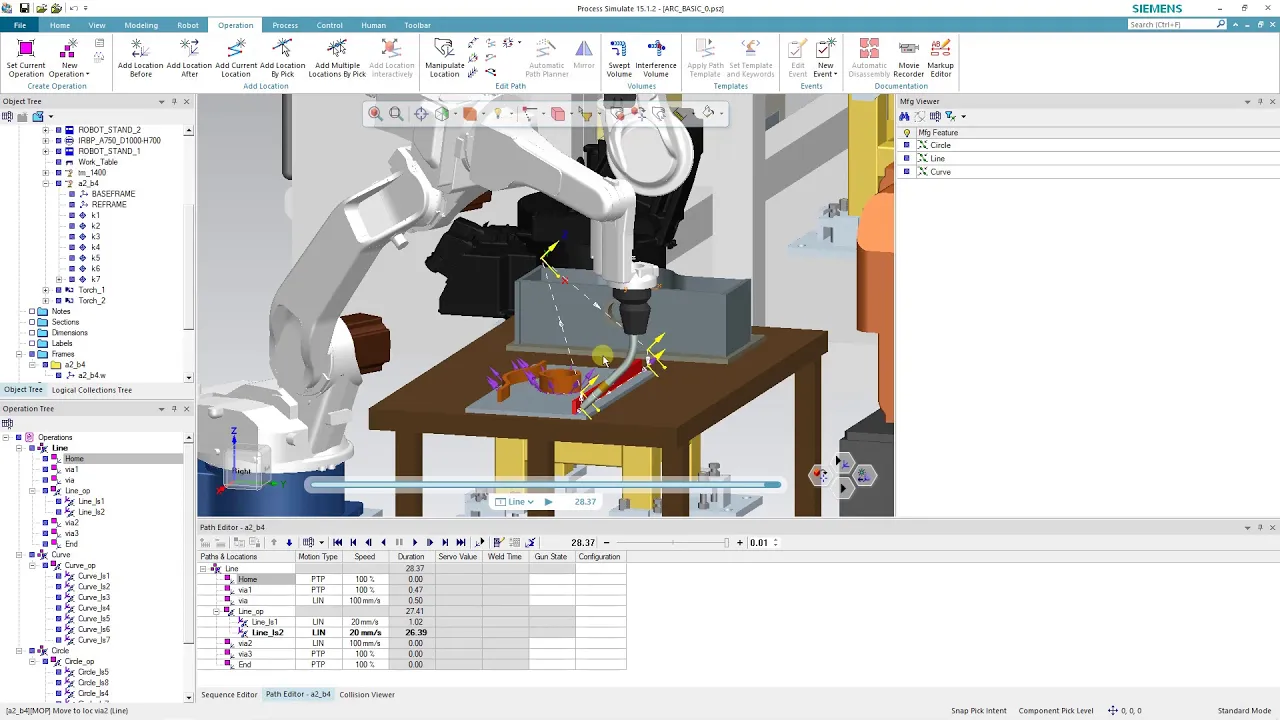Click Component Pick Level status item
1280x720 pixels.
(1056, 711)
